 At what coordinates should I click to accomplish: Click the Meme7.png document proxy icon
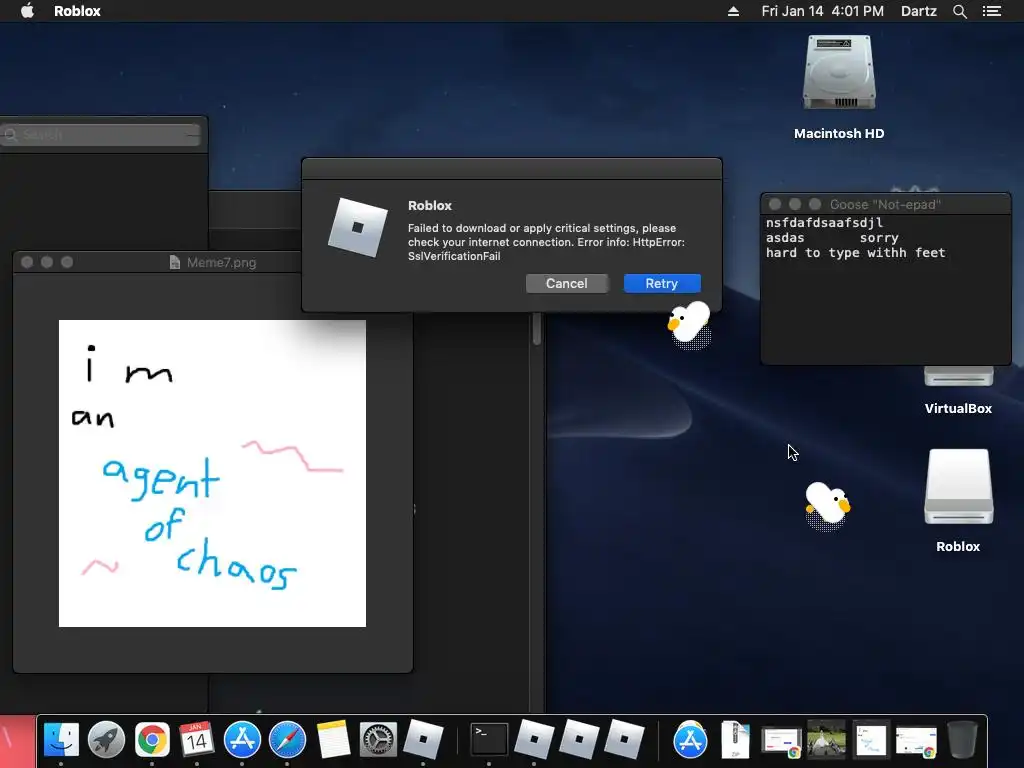pyautogui.click(x=174, y=263)
